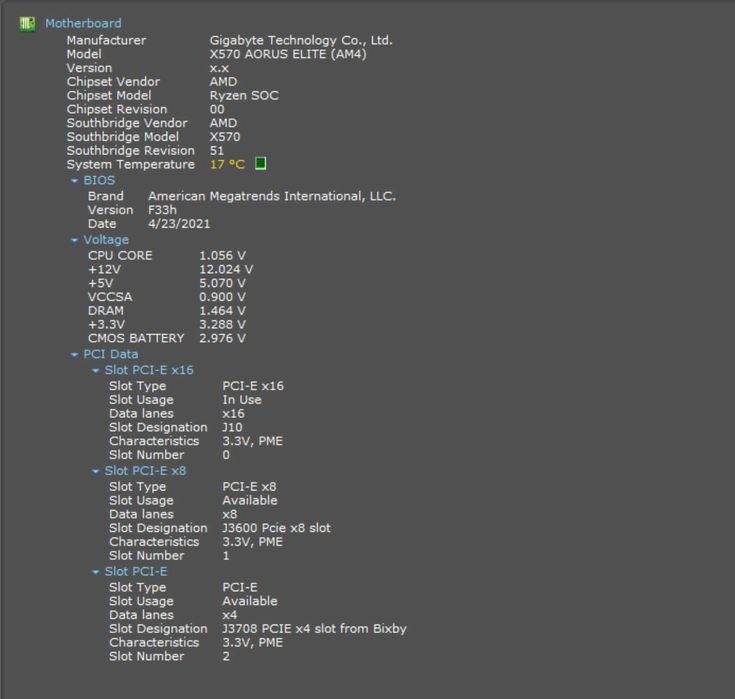This screenshot has width=735, height=699.
Task: Click the J3600 Pcie x8 slot text
Action: coord(277,528)
